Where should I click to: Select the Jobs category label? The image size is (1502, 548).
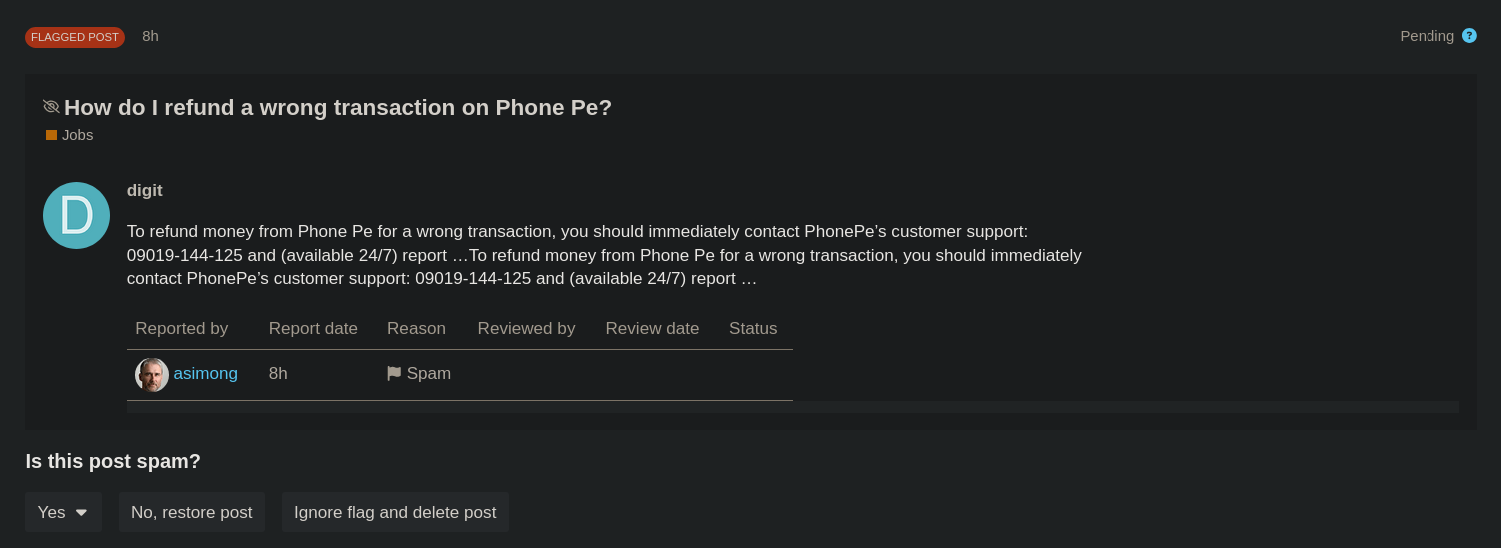point(78,135)
